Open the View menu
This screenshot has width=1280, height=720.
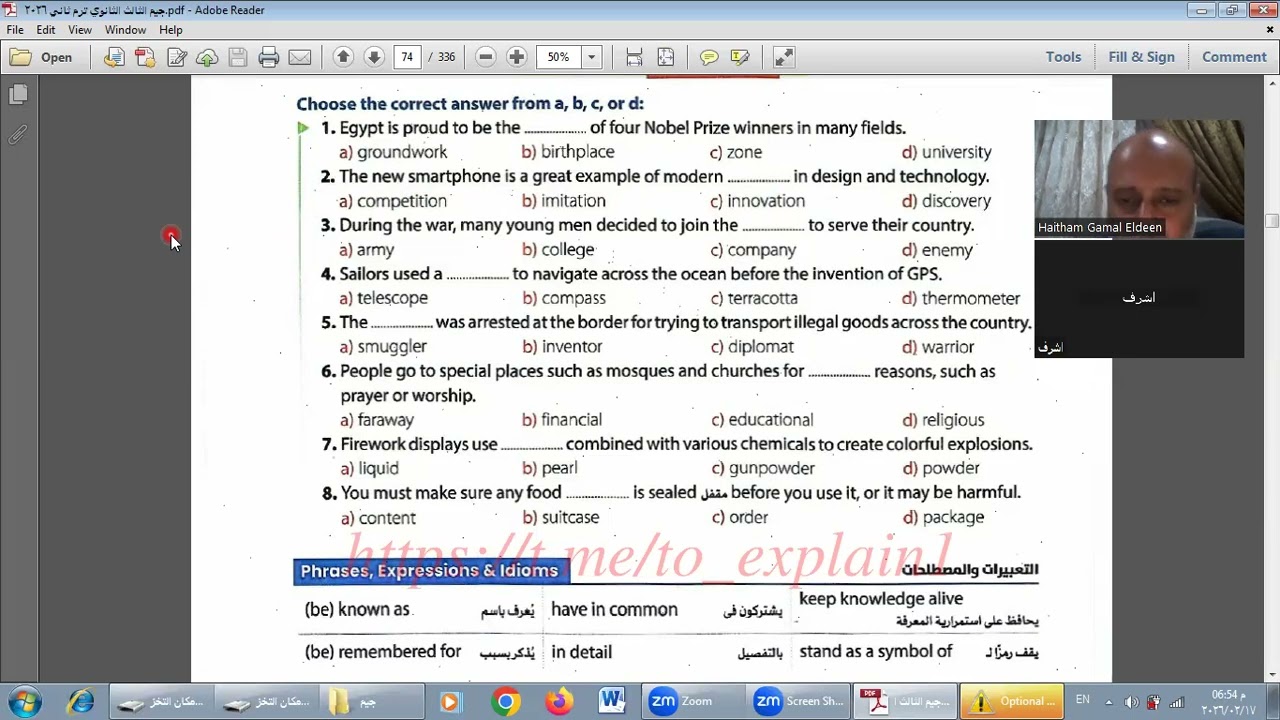tap(80, 30)
